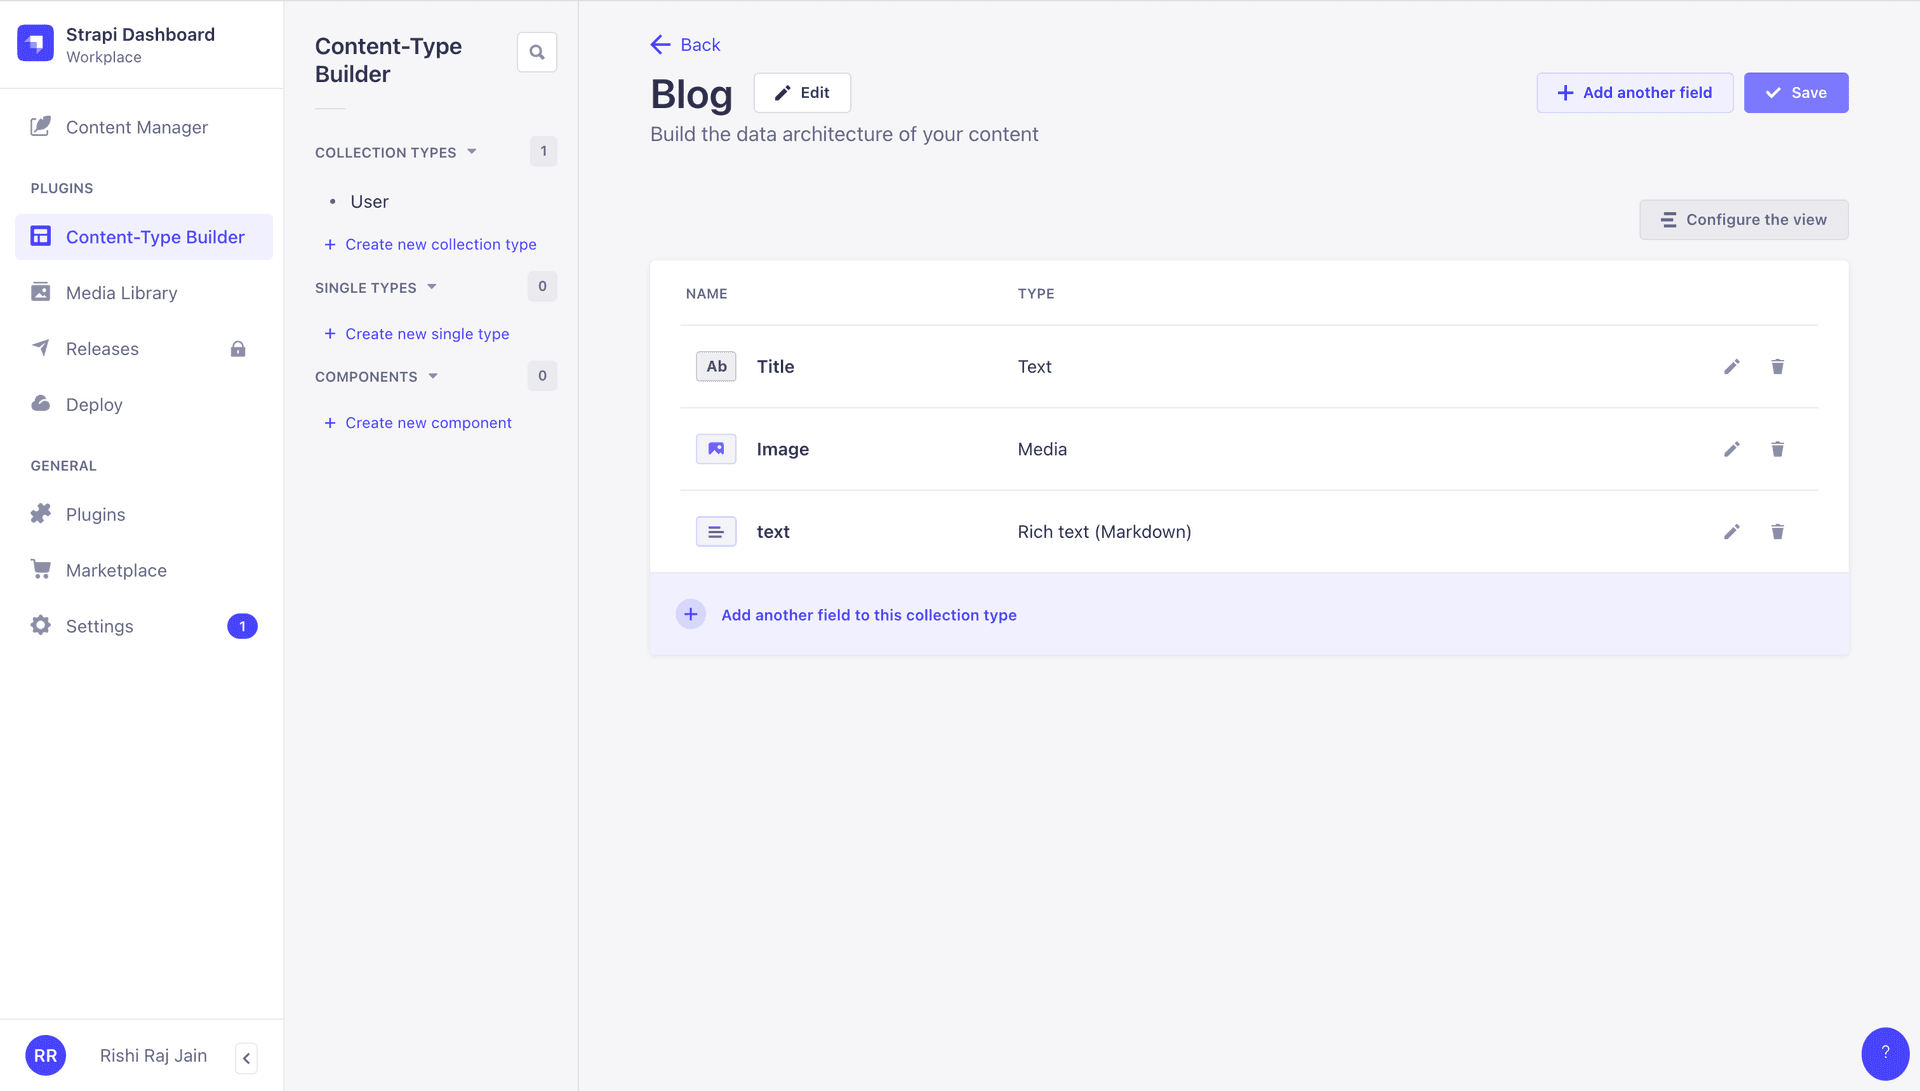
Task: Click Create new collection type link
Action: (x=440, y=244)
